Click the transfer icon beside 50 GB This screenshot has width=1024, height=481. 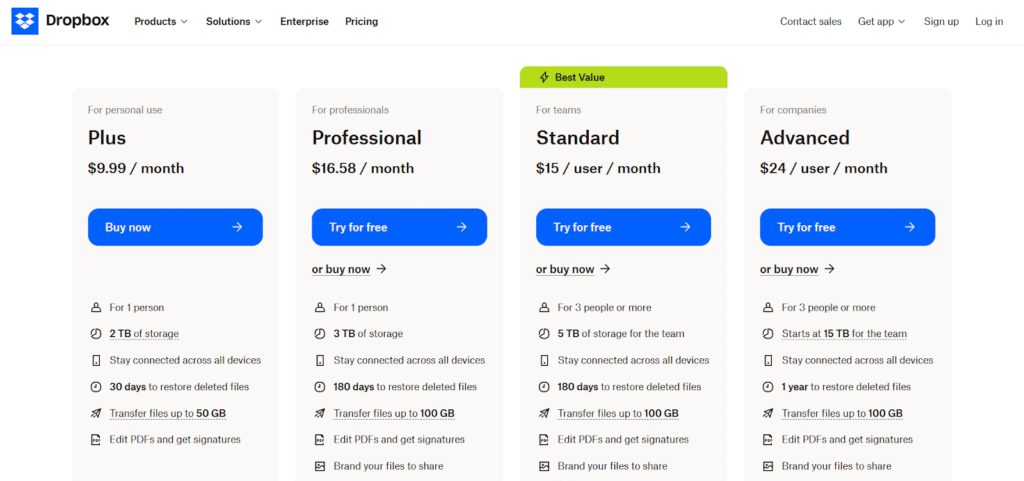[96, 413]
